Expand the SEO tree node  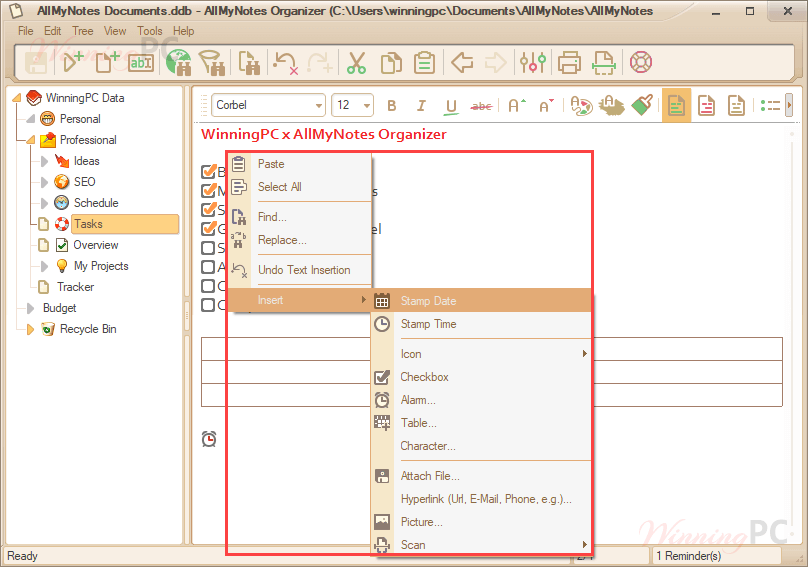(x=44, y=182)
